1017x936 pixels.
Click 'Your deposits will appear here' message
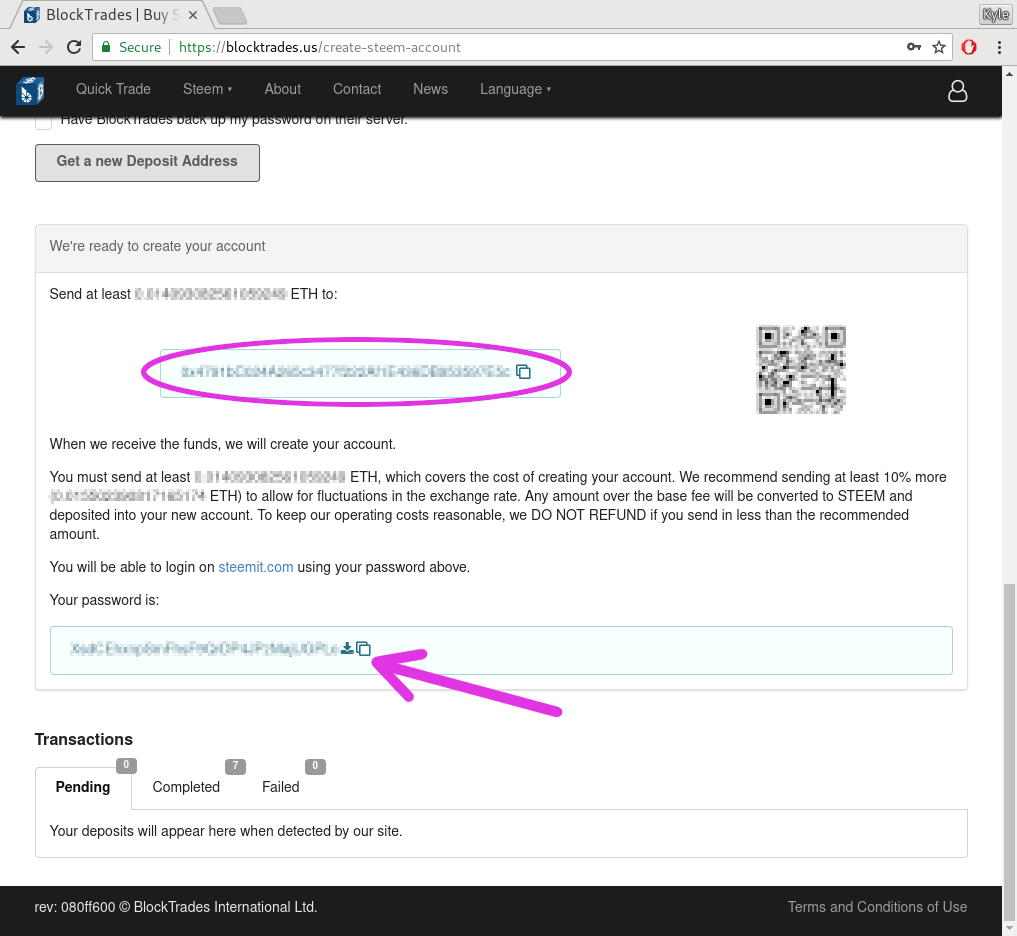click(226, 831)
